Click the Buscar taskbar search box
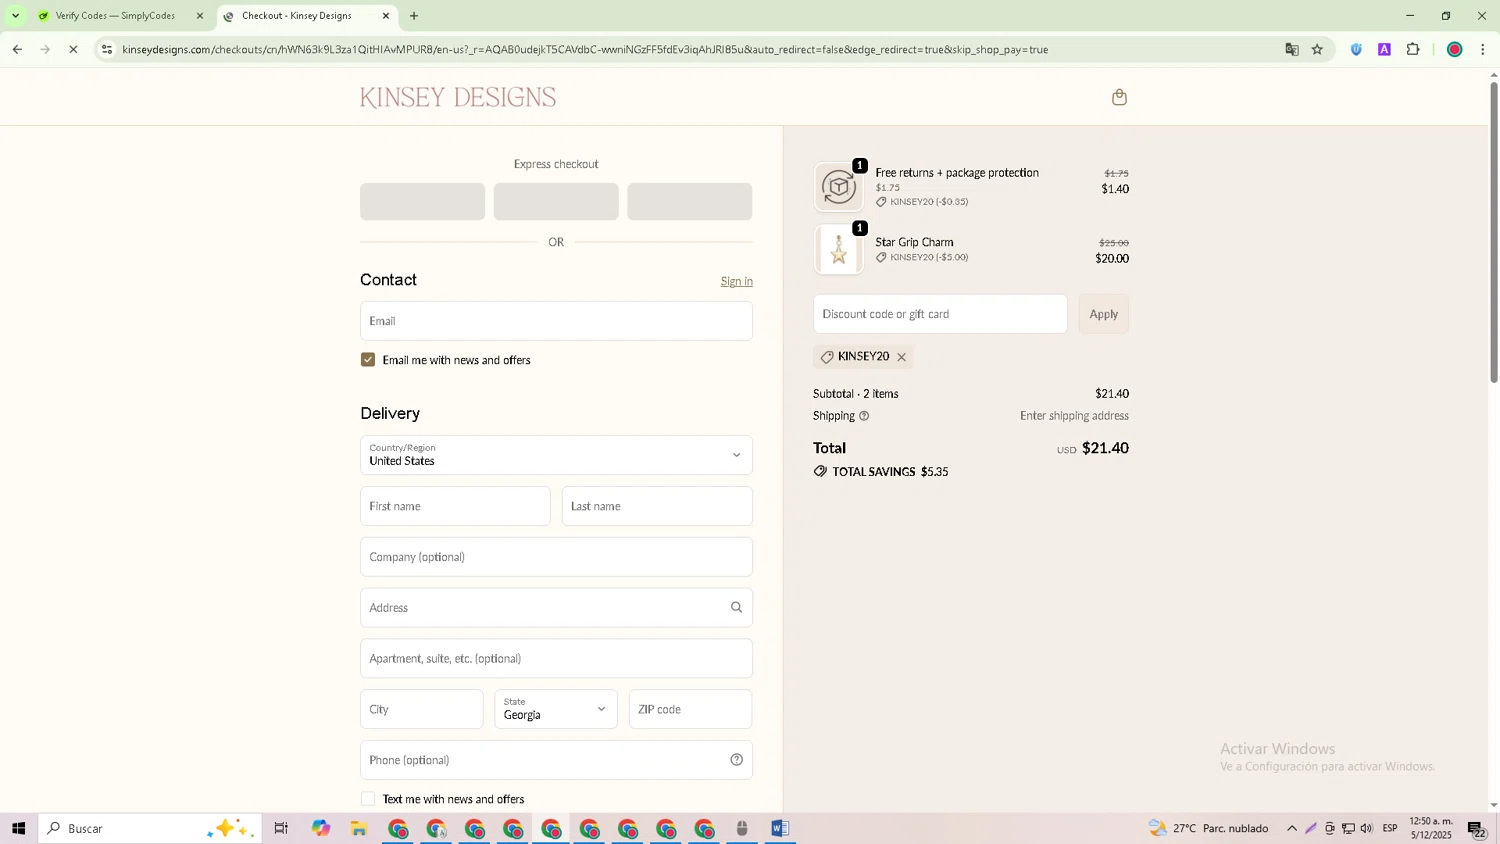Viewport: 1500px width, 844px height. pos(150,828)
